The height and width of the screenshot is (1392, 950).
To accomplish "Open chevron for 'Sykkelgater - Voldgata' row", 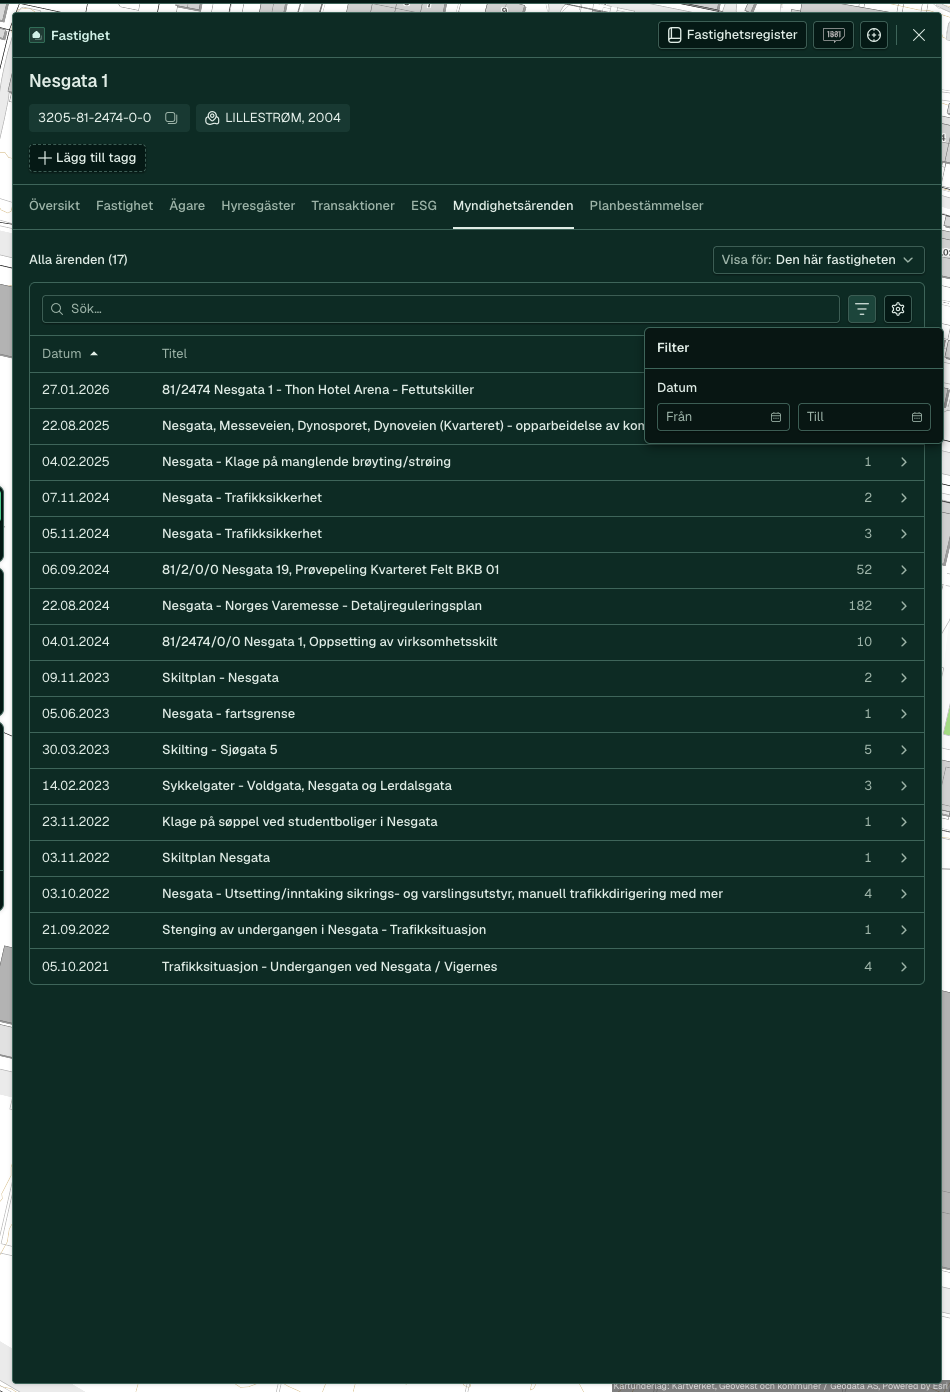I will pyautogui.click(x=904, y=786).
